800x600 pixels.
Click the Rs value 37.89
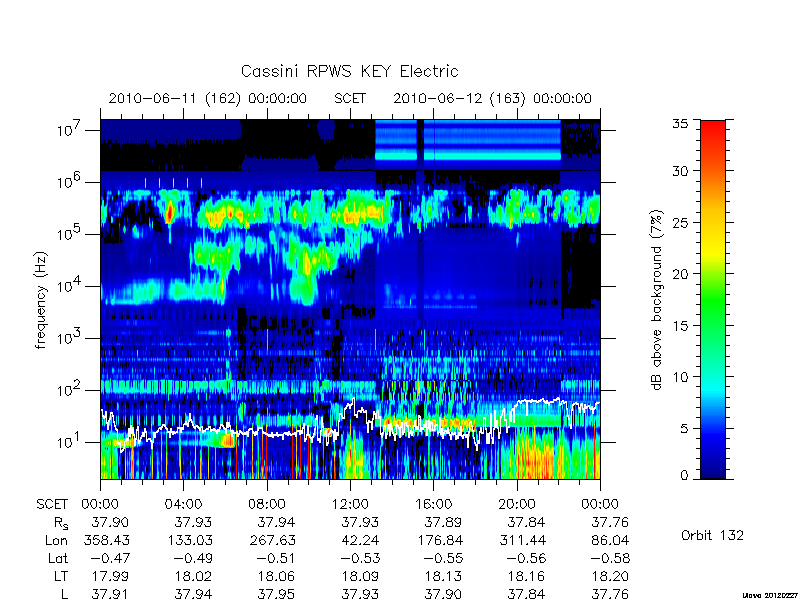(x=443, y=522)
